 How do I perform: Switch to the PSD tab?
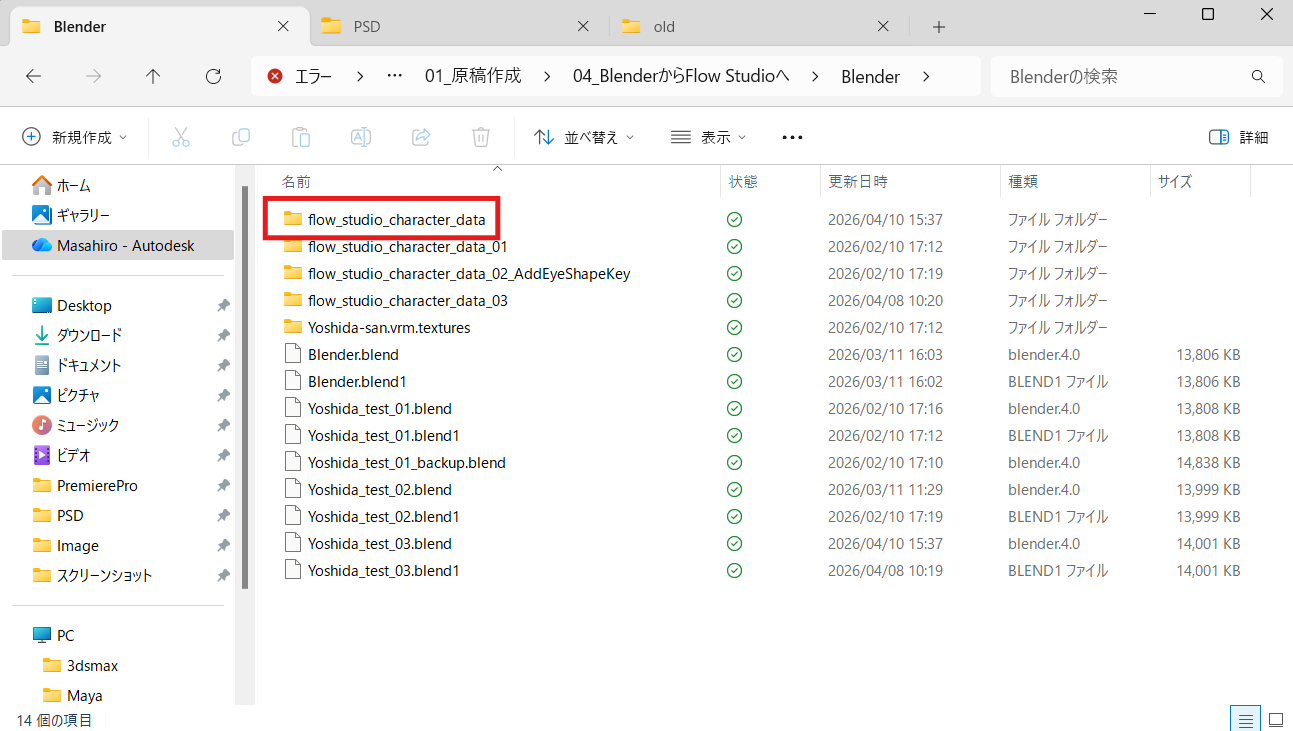click(450, 27)
